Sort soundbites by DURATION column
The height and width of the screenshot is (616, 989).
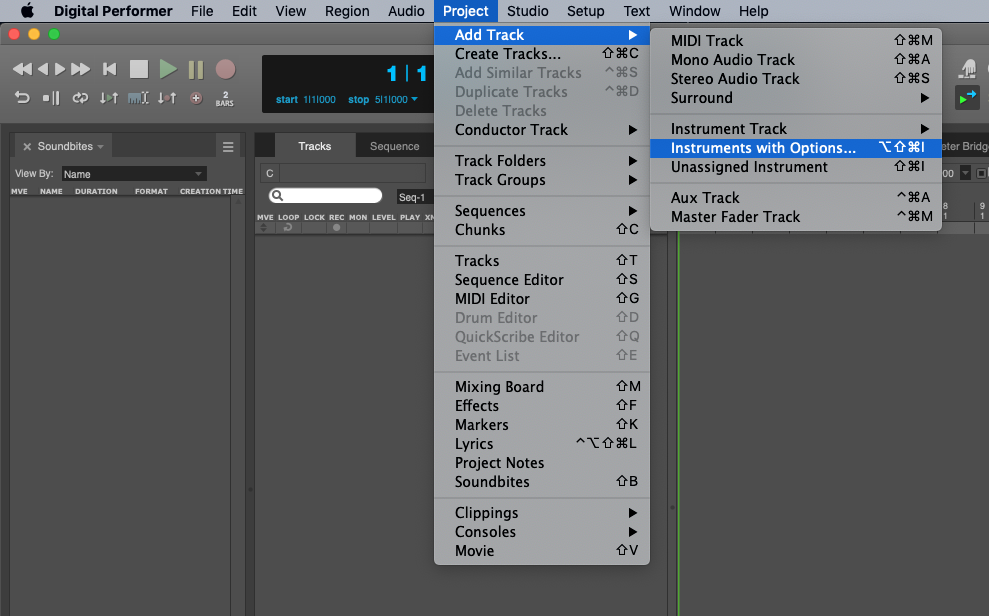[96, 191]
